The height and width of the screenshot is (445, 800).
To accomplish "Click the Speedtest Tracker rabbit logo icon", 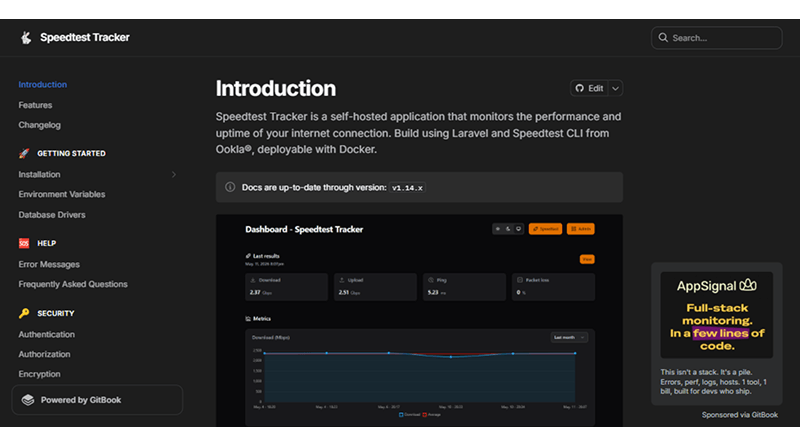I will click(x=26, y=37).
